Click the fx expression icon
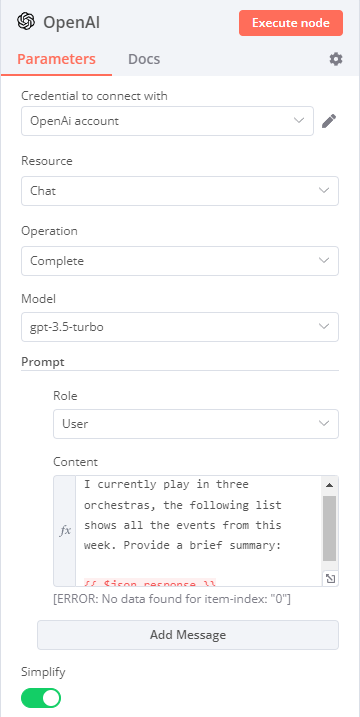Image resolution: width=360 pixels, height=717 pixels. pos(65,531)
